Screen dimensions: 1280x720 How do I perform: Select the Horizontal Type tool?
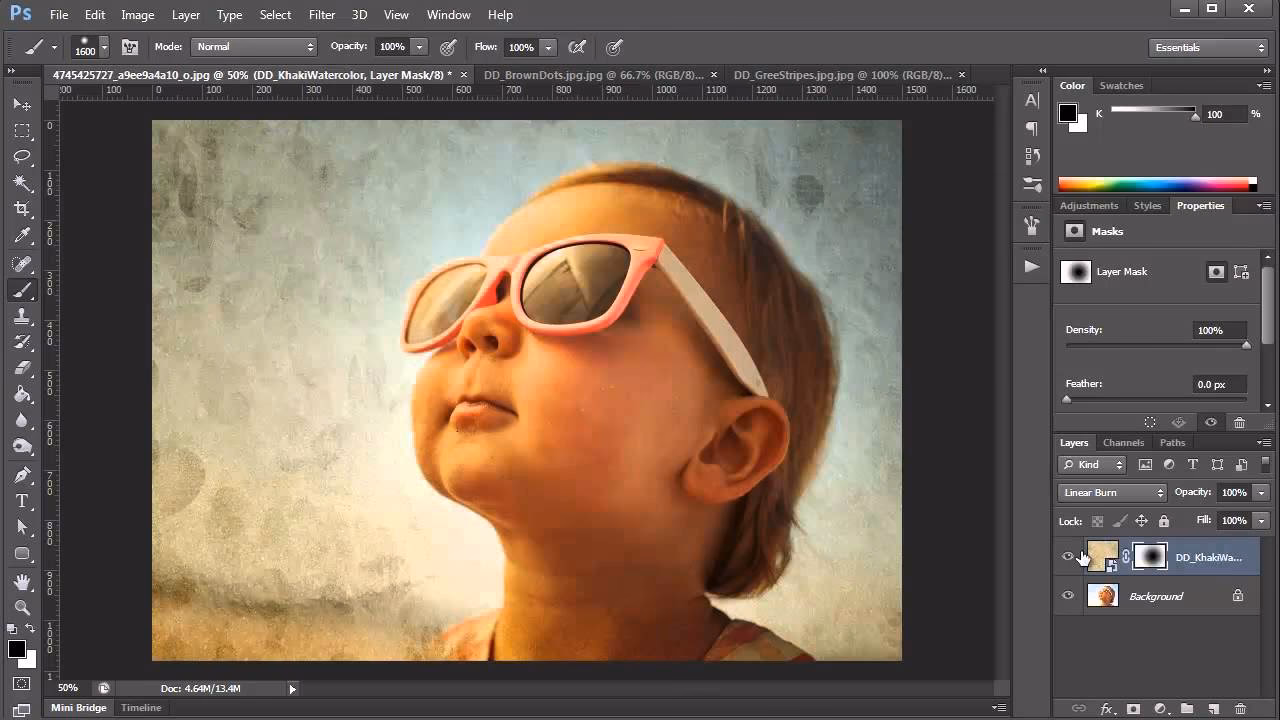(23, 499)
